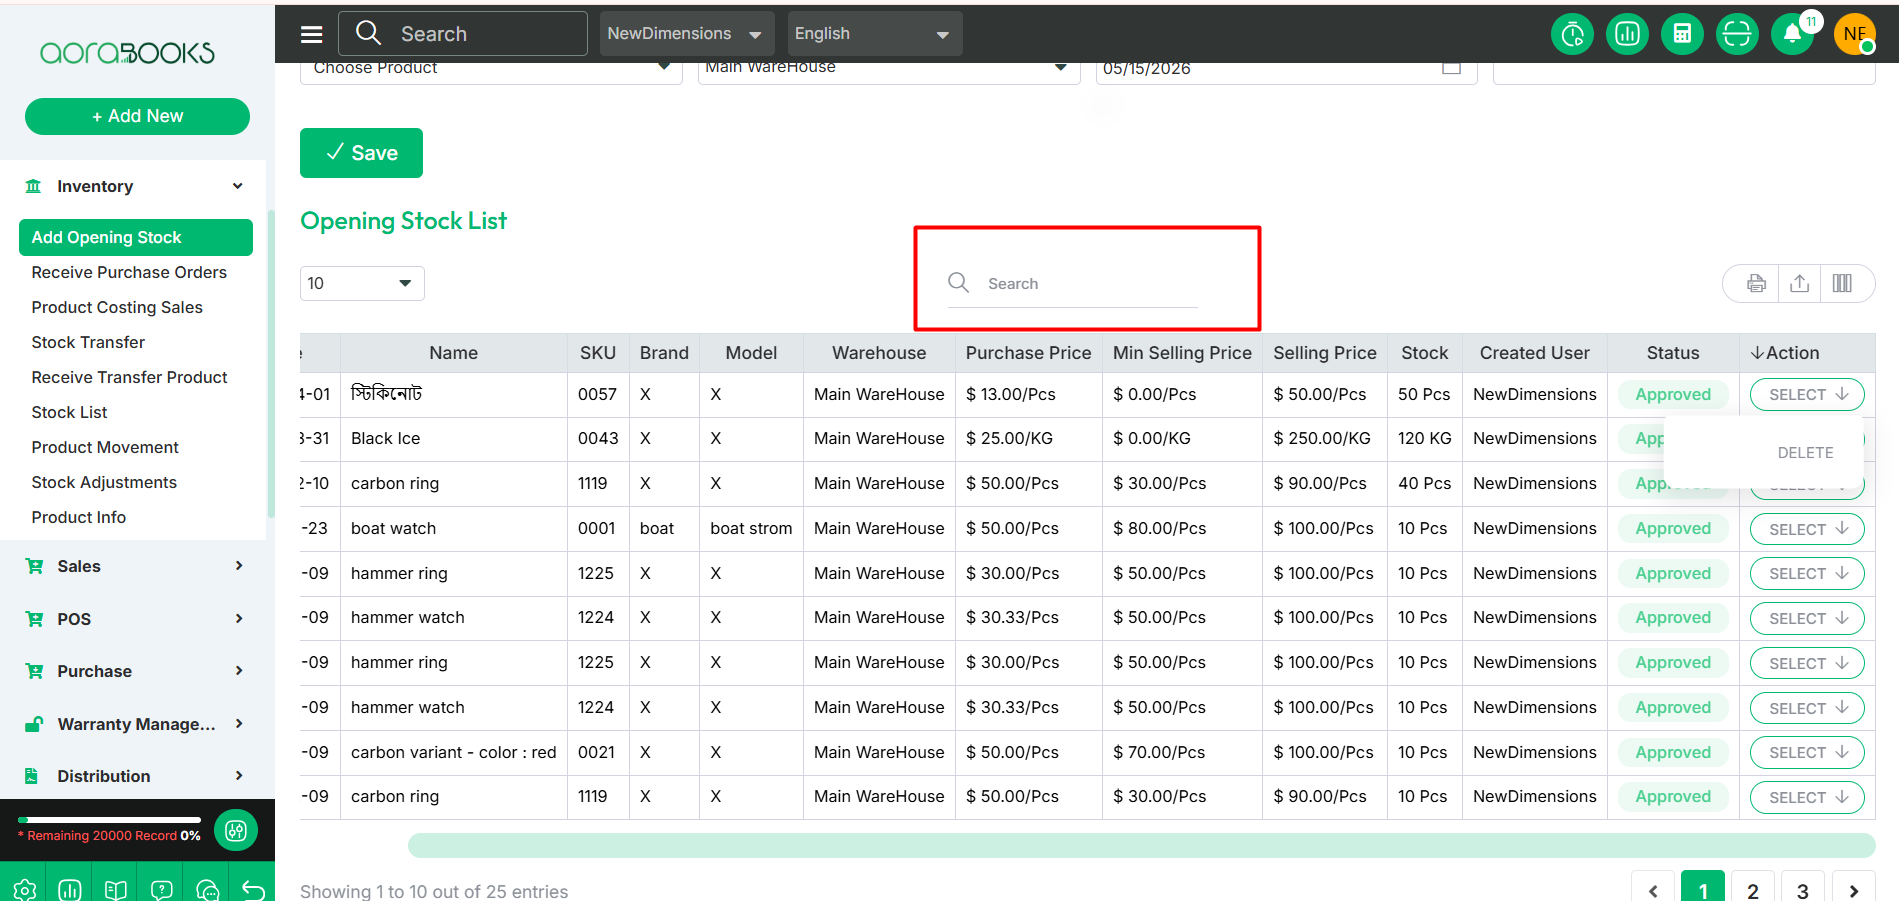
Task: Open the NewDimensions company dropdown
Action: tap(687, 33)
